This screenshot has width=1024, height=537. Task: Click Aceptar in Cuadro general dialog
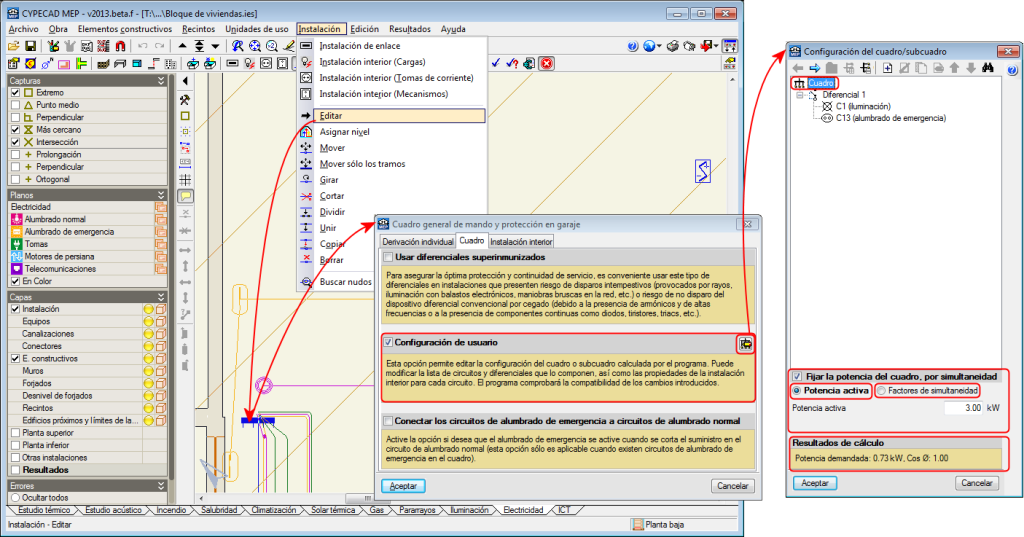[403, 486]
